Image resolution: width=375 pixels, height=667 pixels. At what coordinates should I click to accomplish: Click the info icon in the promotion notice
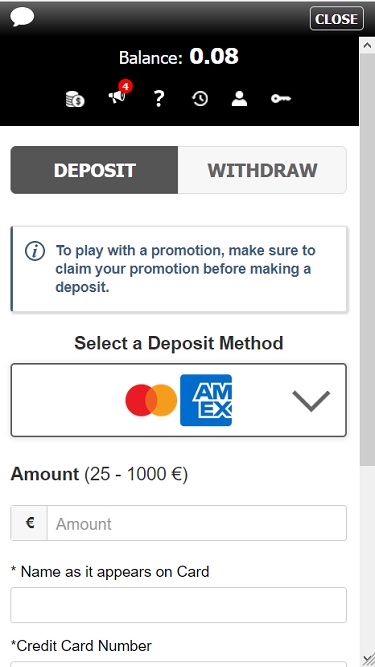[35, 251]
